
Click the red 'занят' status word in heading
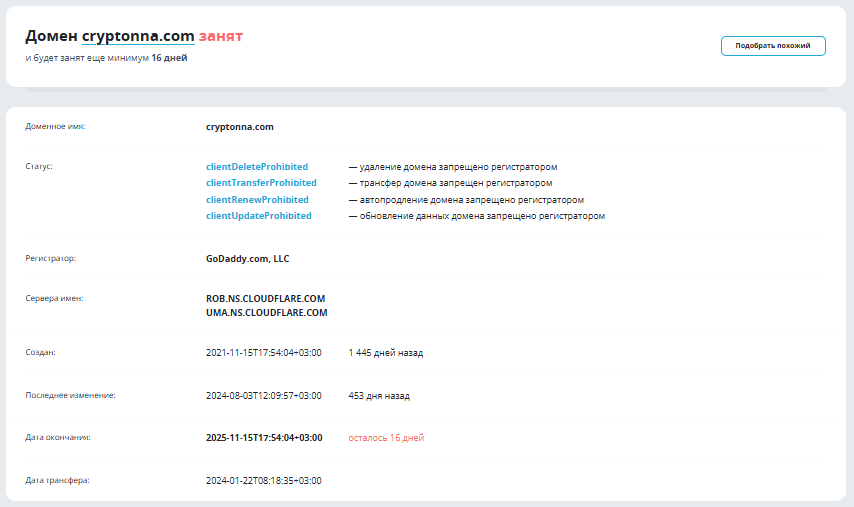[220, 36]
